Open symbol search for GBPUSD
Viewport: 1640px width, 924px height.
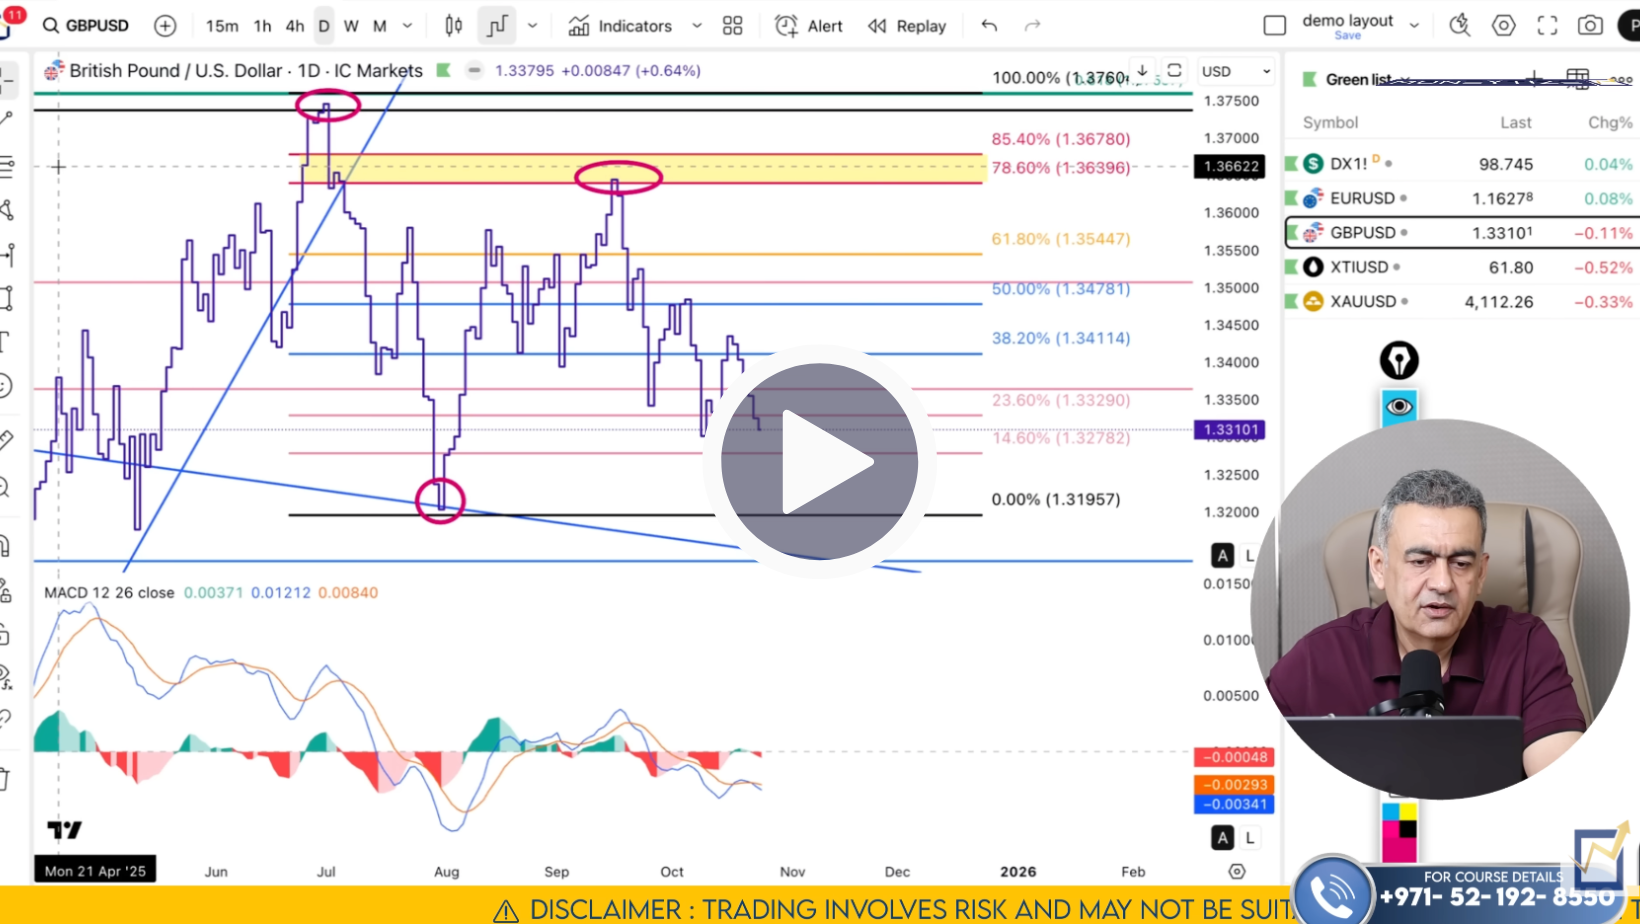click(x=86, y=26)
